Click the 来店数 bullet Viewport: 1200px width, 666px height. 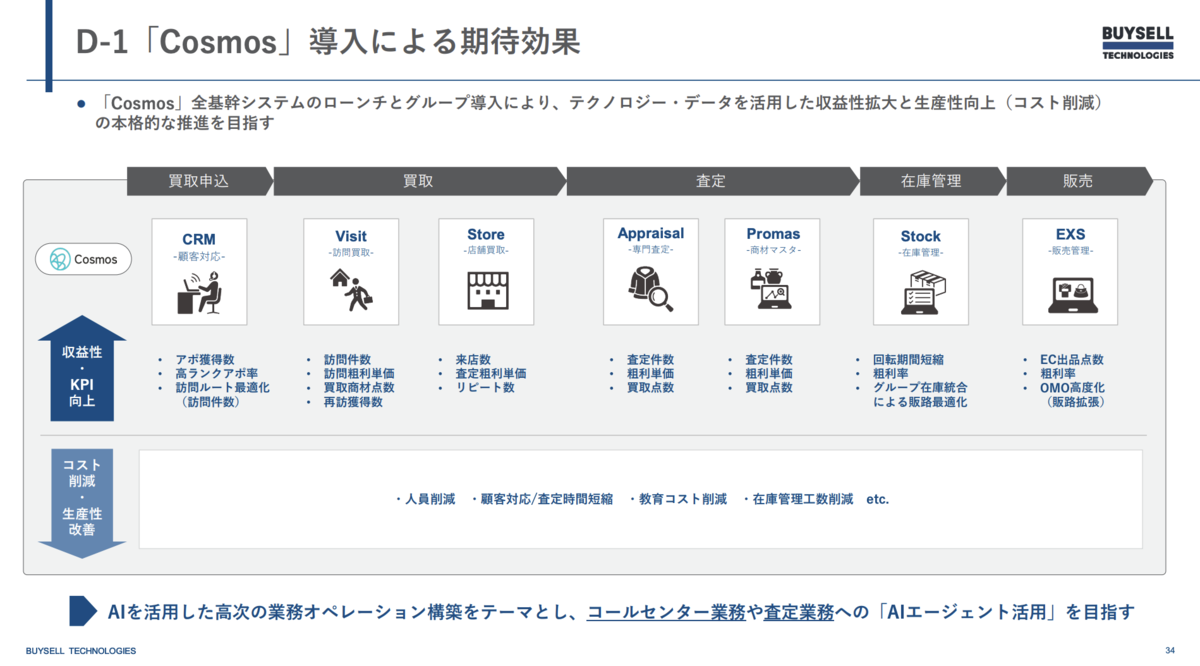pos(474,360)
